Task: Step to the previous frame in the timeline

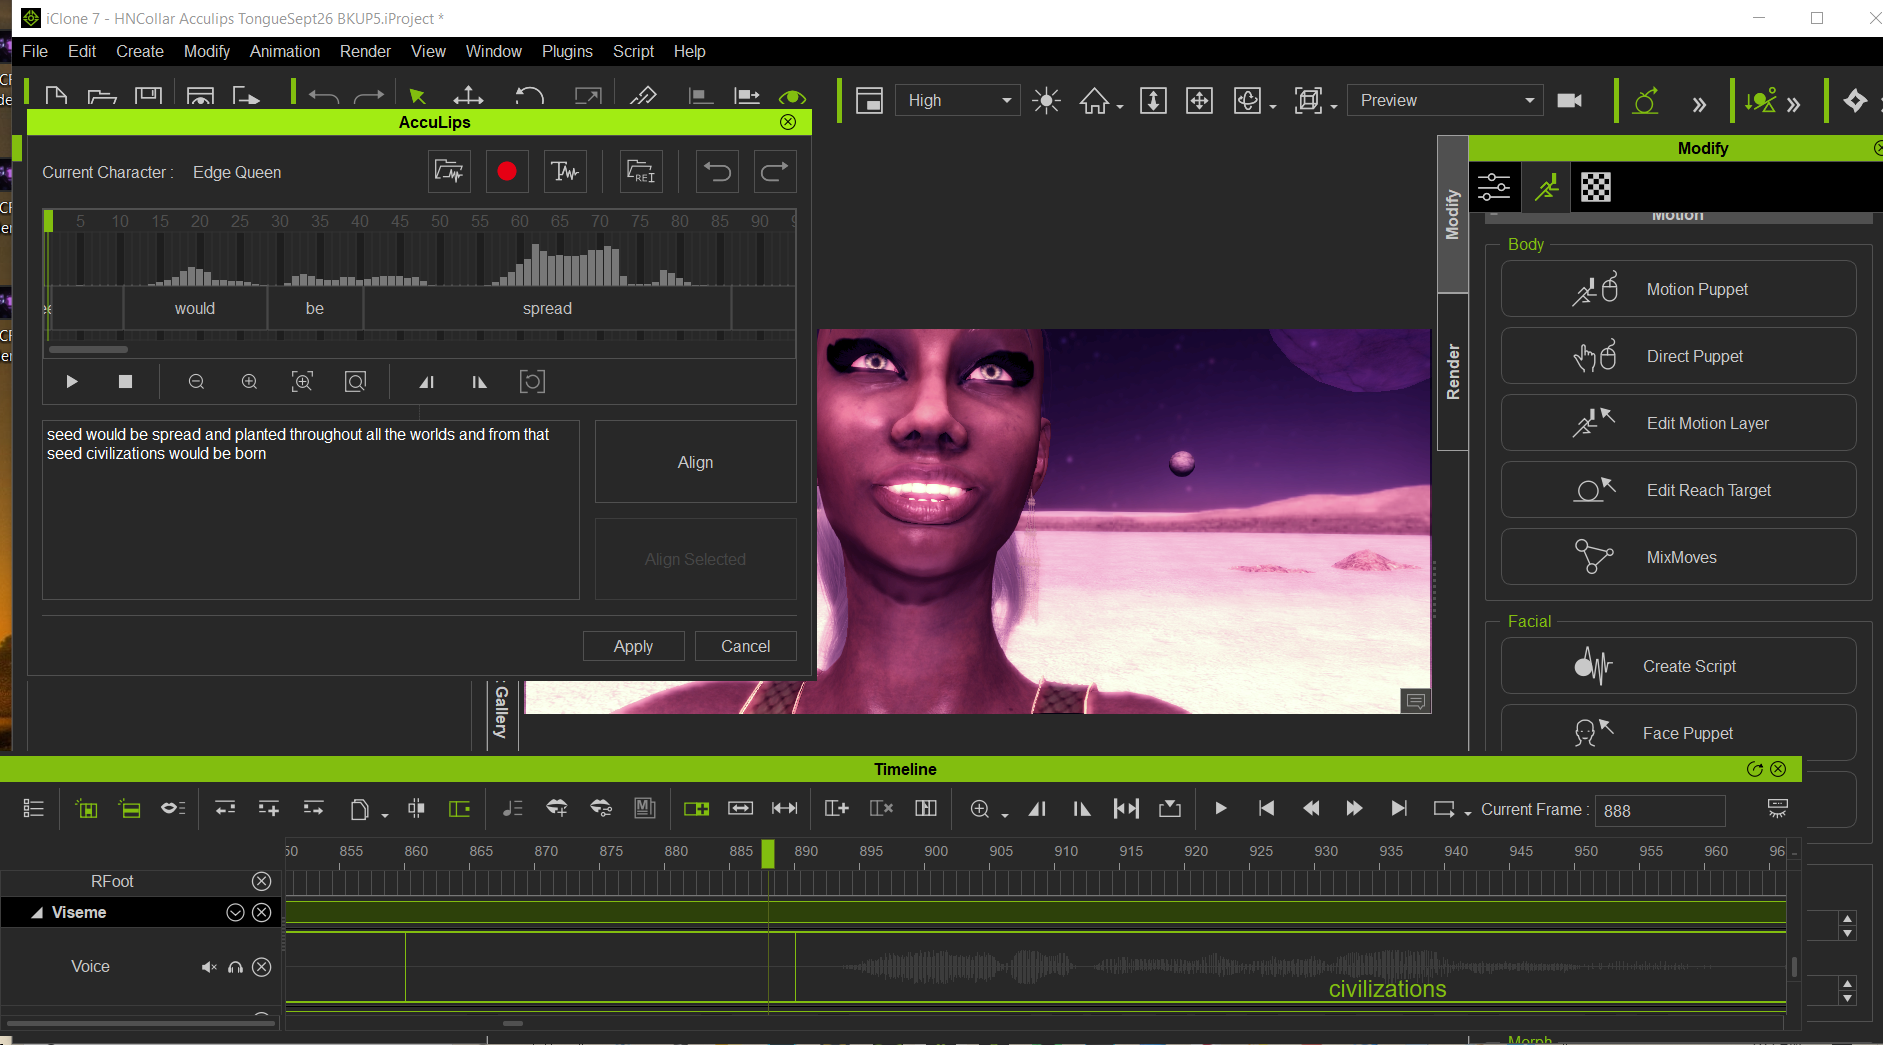Action: [x=1311, y=808]
